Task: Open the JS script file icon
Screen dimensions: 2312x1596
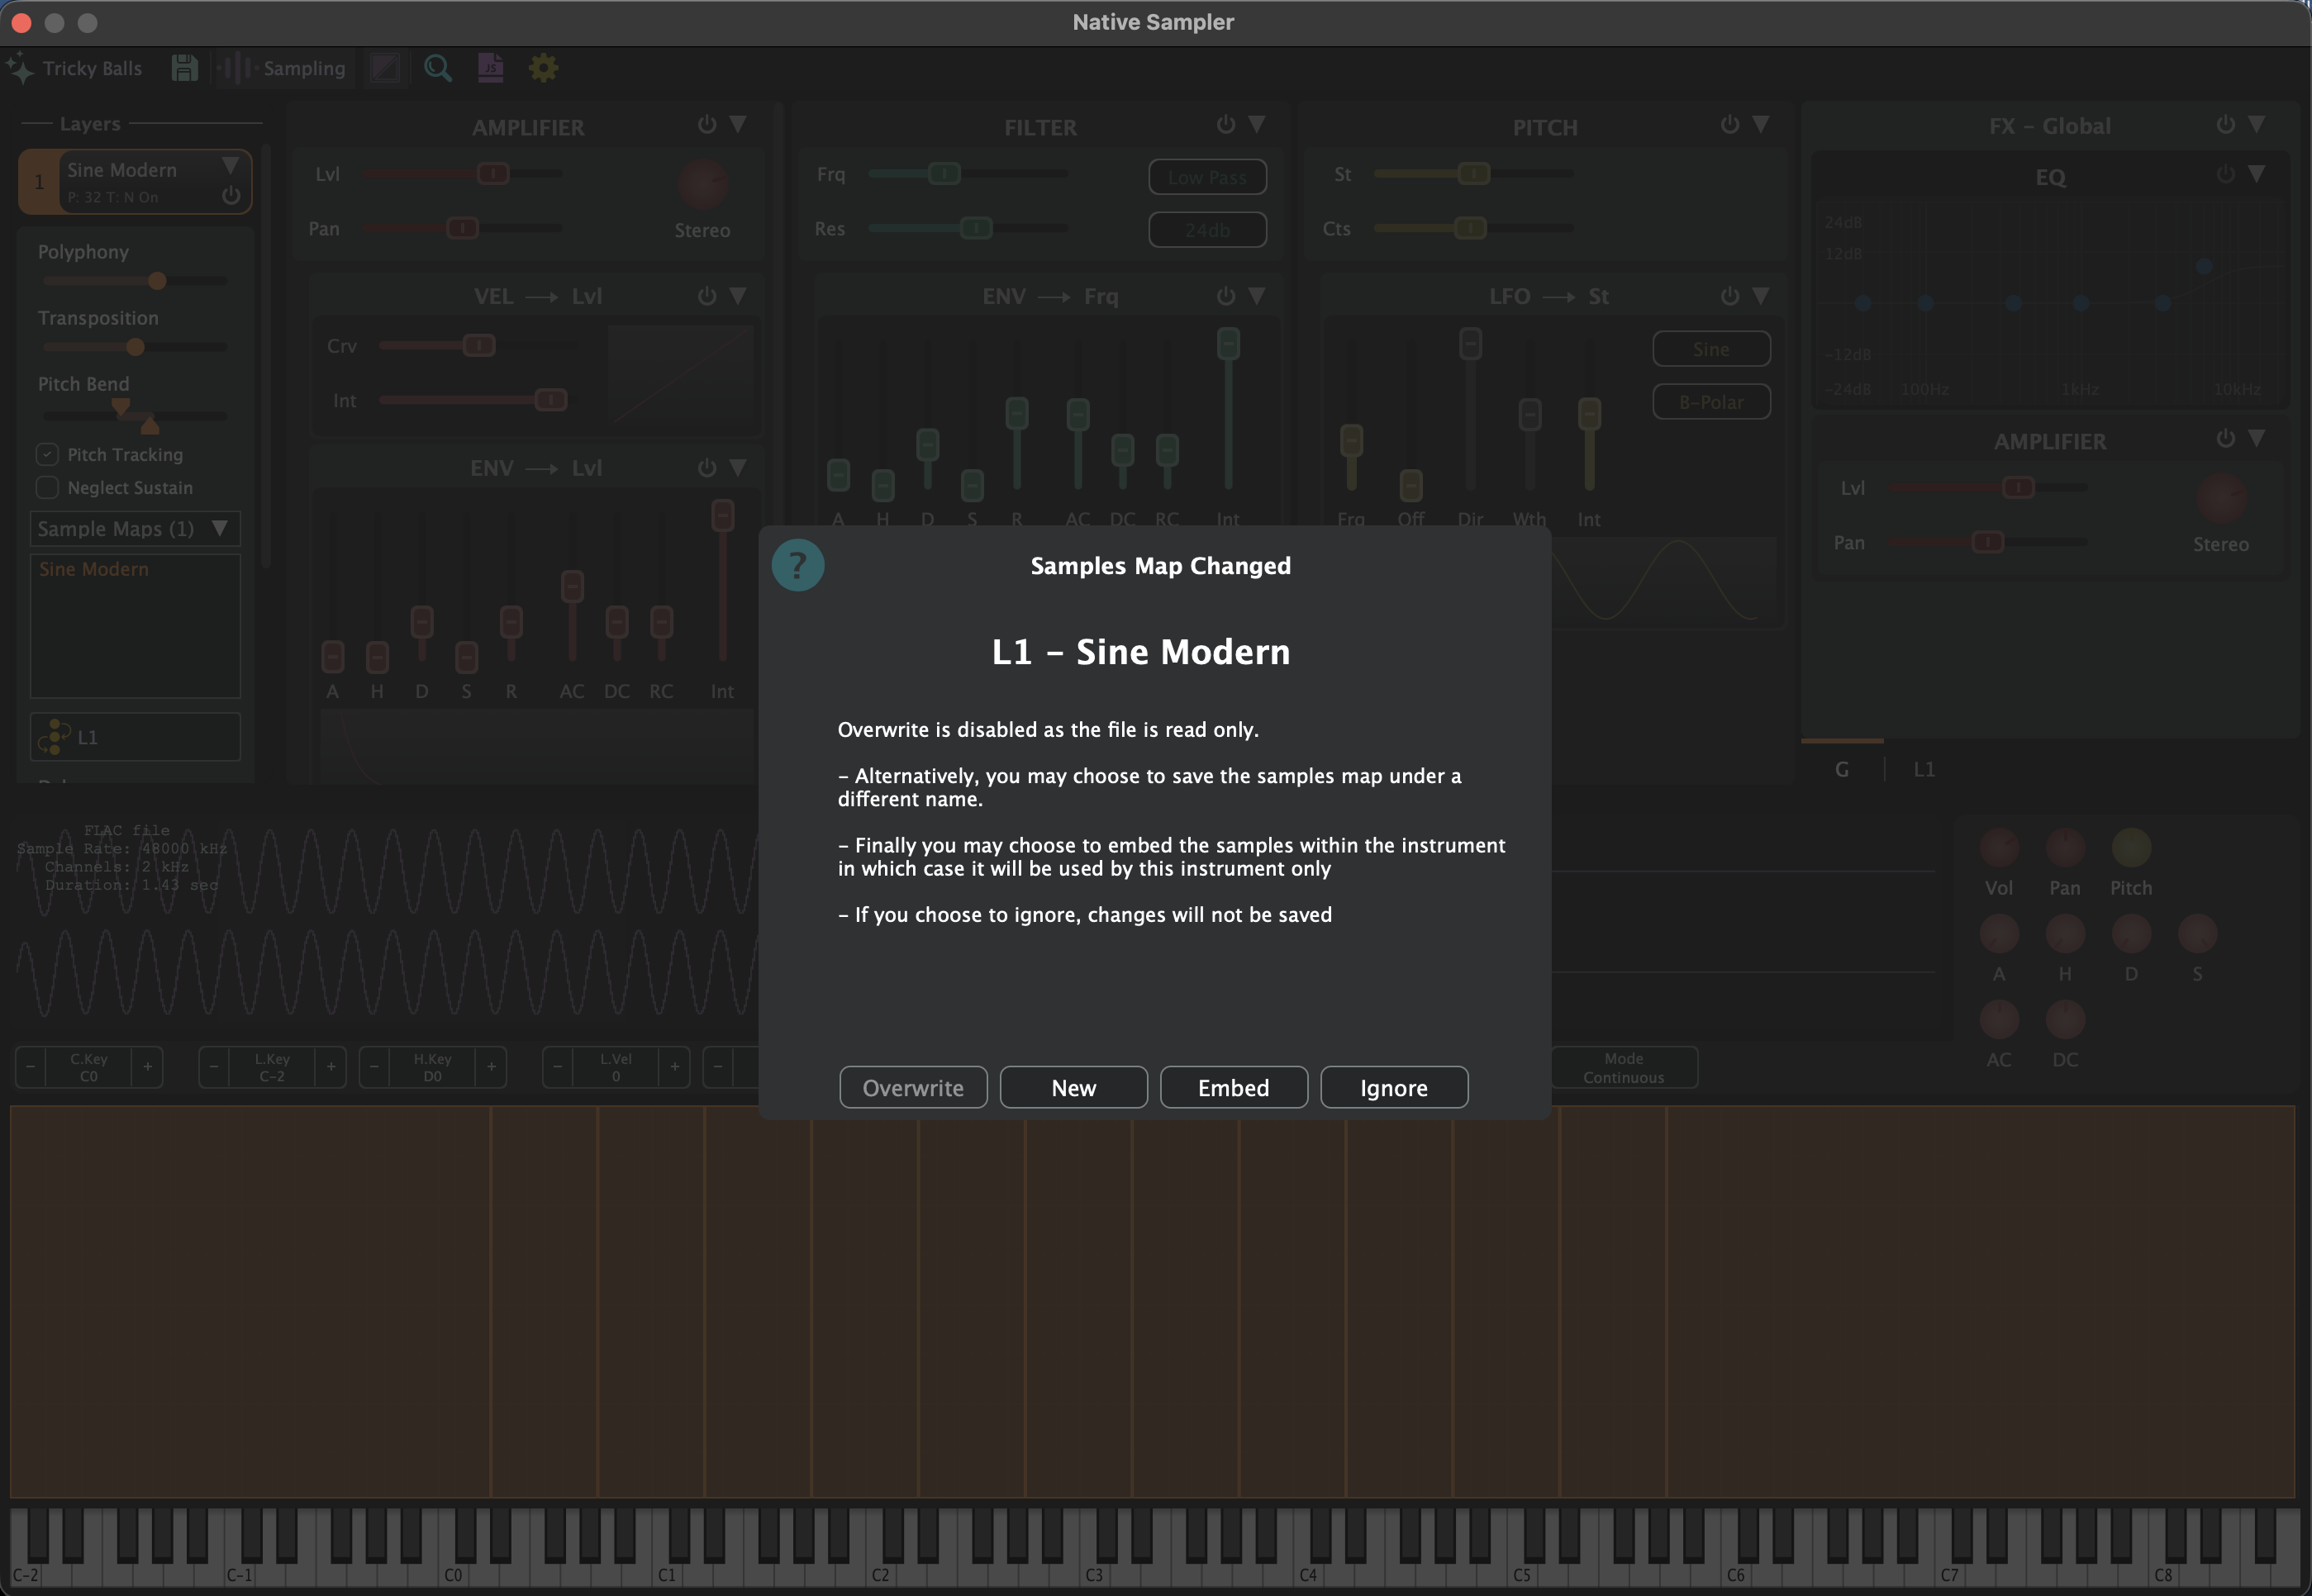Action: click(490, 68)
